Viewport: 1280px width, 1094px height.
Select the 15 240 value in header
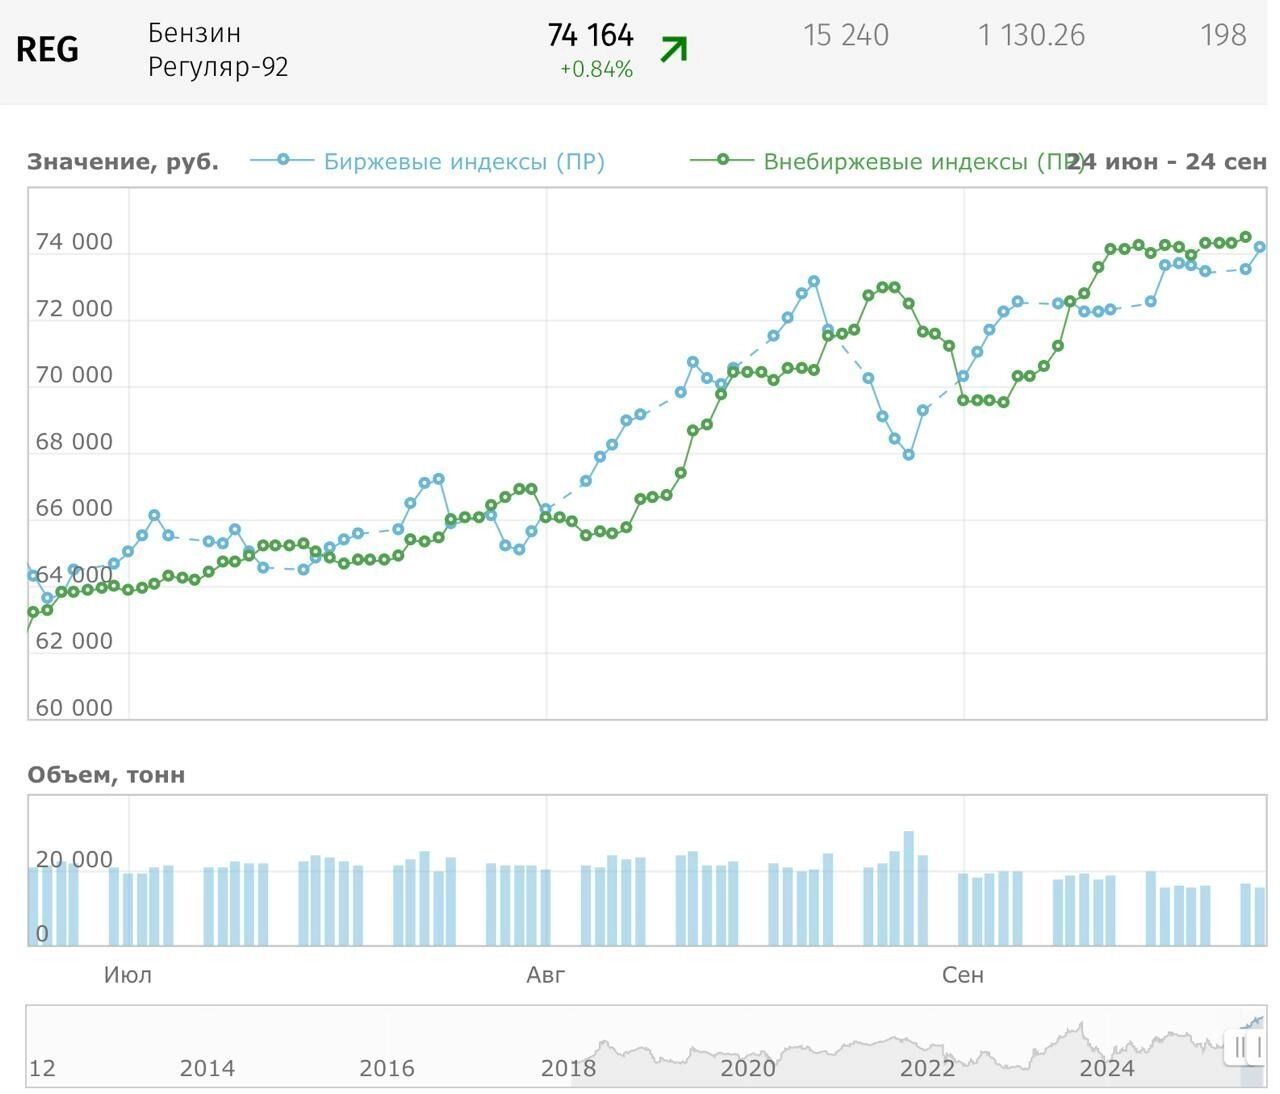[845, 36]
